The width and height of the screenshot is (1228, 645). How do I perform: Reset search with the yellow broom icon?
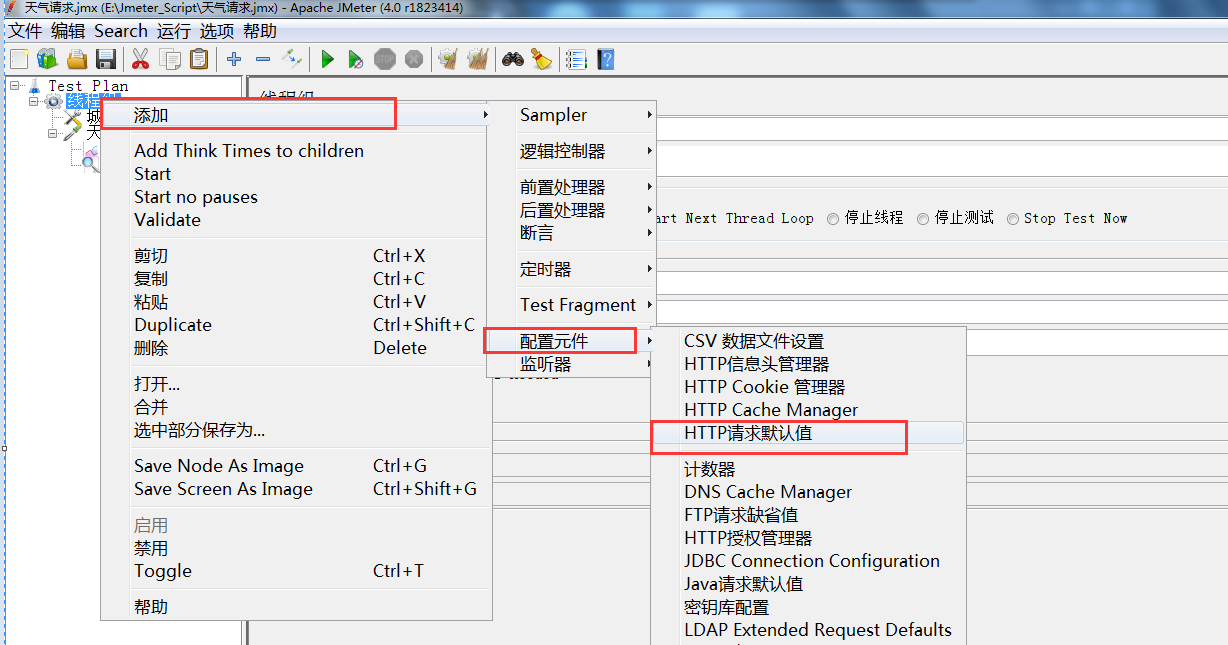[x=541, y=59]
